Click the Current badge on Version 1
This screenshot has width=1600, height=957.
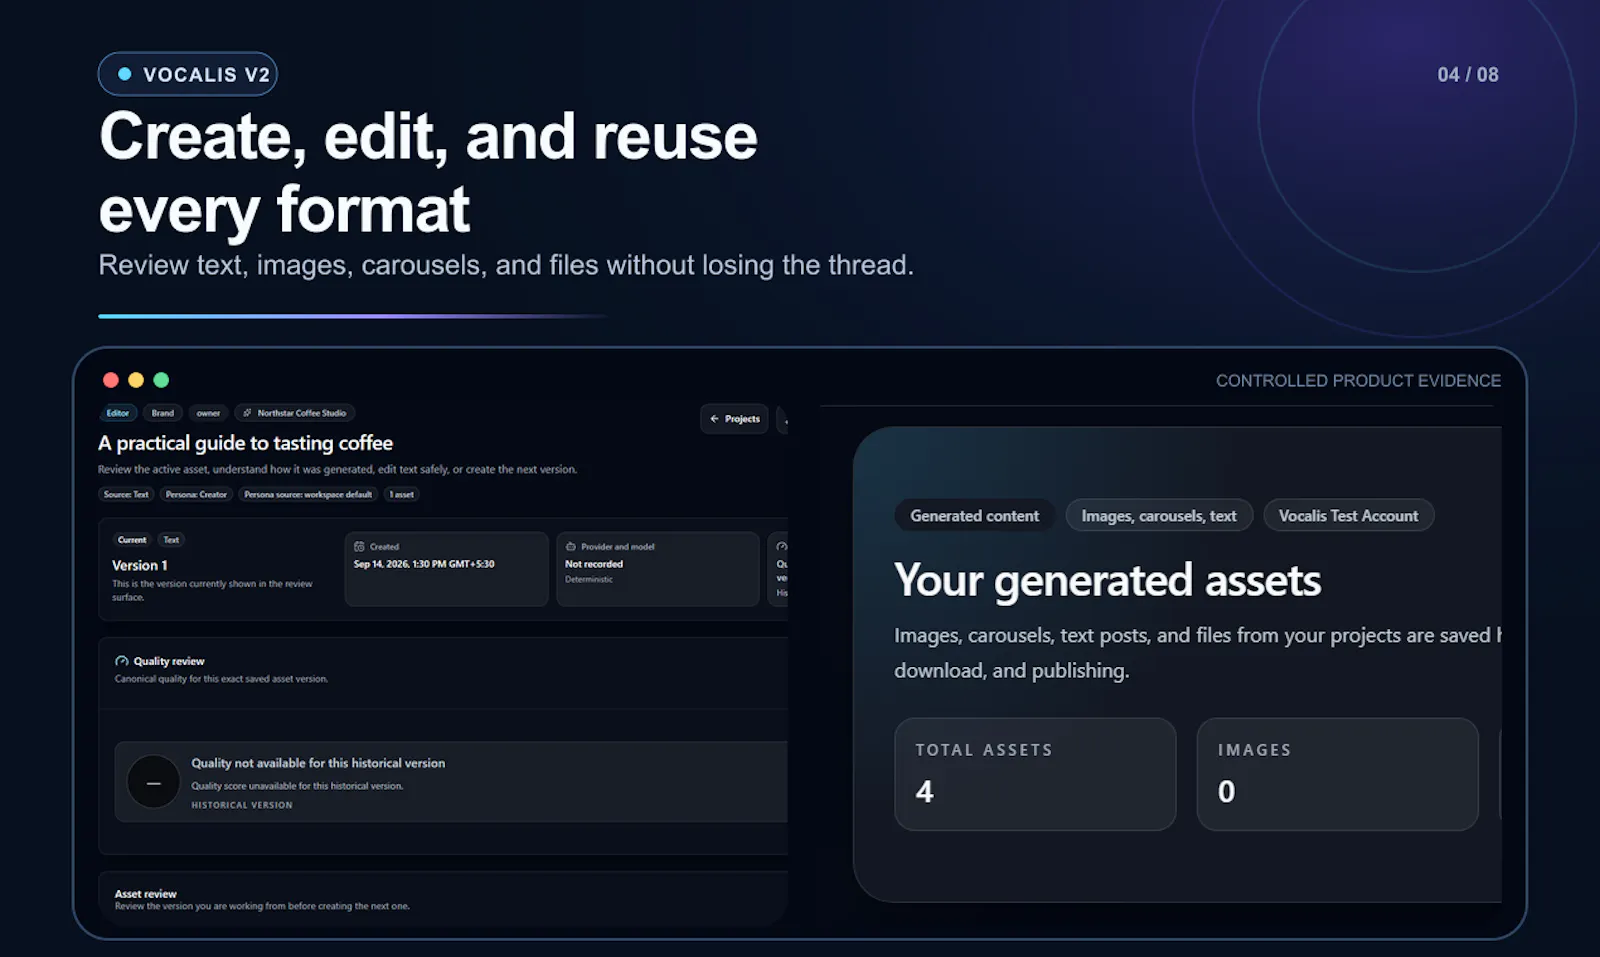point(132,540)
